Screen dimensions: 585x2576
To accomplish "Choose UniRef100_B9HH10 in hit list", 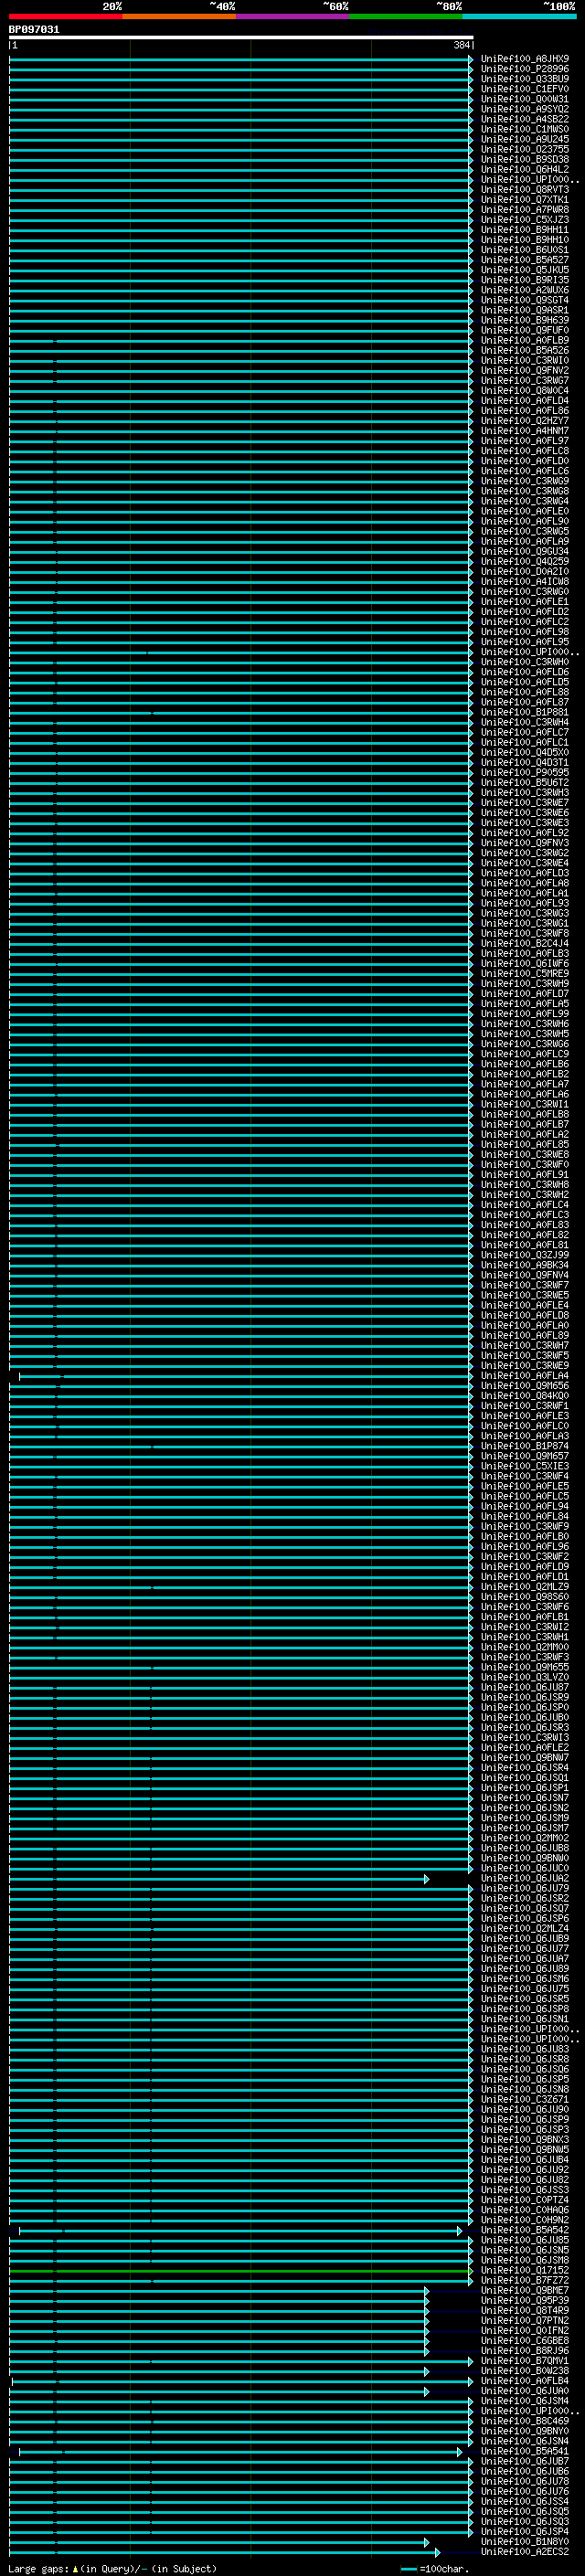I will pyautogui.click(x=525, y=240).
